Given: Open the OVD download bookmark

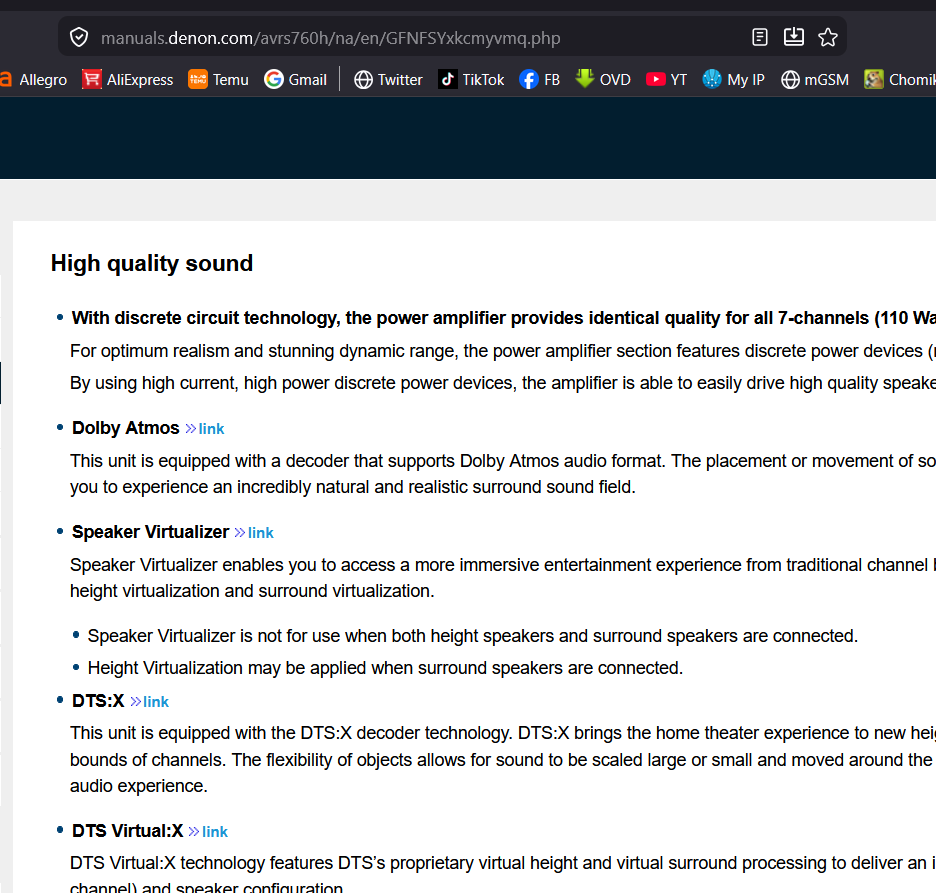Looking at the screenshot, I should point(603,80).
